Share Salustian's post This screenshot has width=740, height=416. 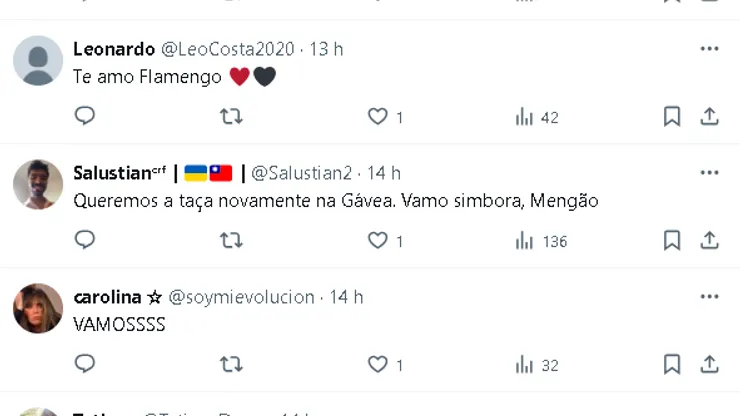pos(709,240)
